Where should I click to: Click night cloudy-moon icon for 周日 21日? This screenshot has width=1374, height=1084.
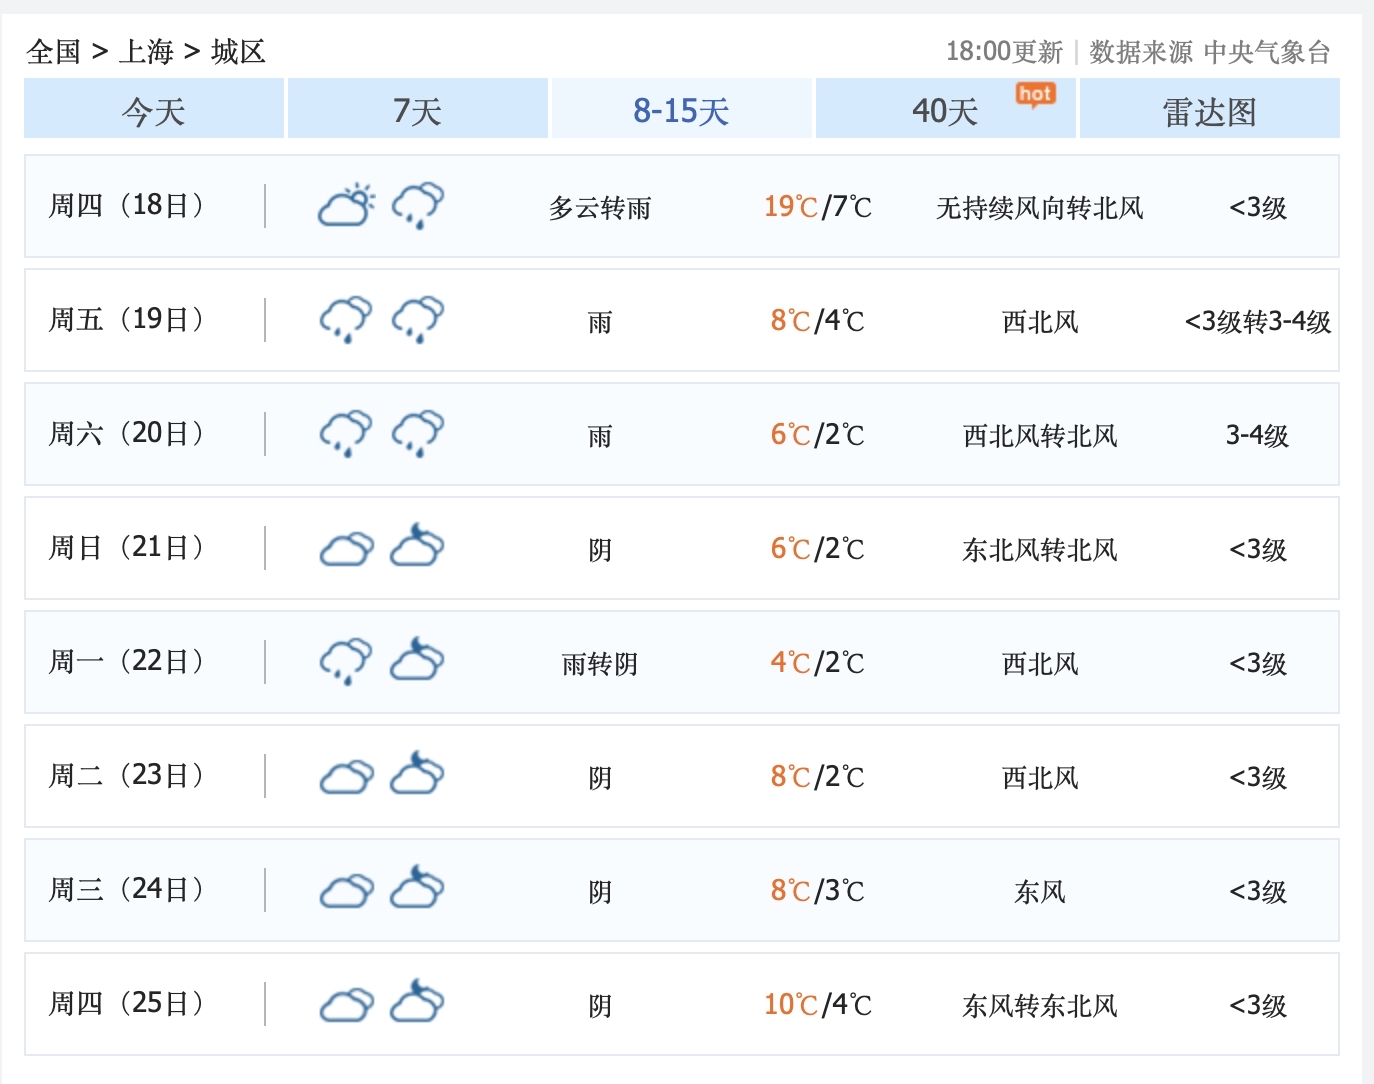pos(417,545)
